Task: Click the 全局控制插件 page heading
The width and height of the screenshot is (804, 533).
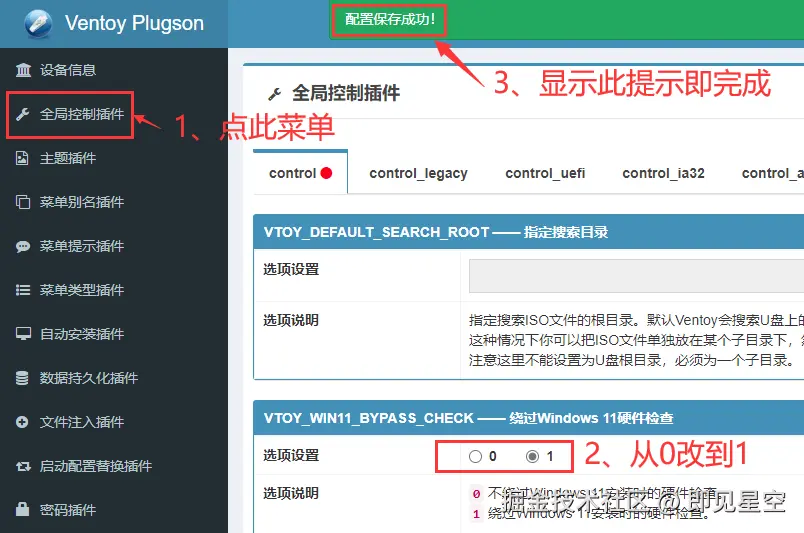Action: [346, 93]
